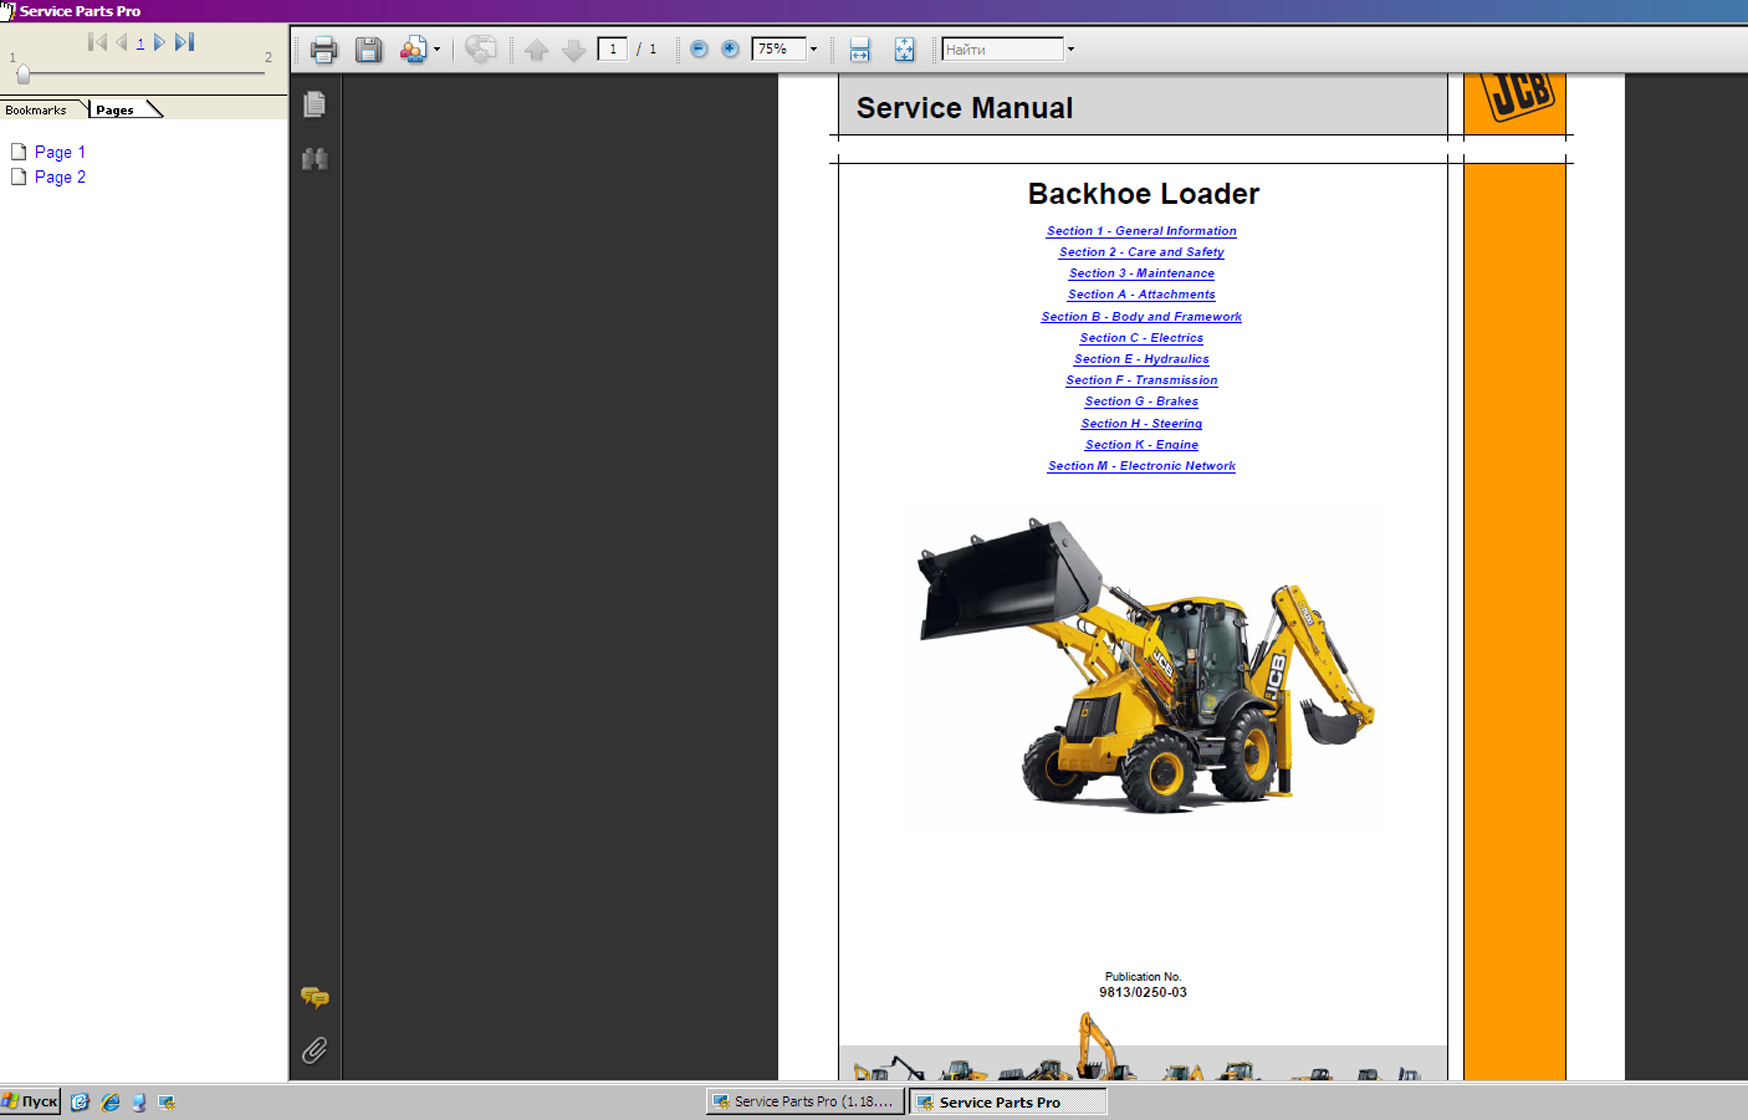1748x1120 pixels.
Task: Show the comments panel icon
Action: pos(315,997)
